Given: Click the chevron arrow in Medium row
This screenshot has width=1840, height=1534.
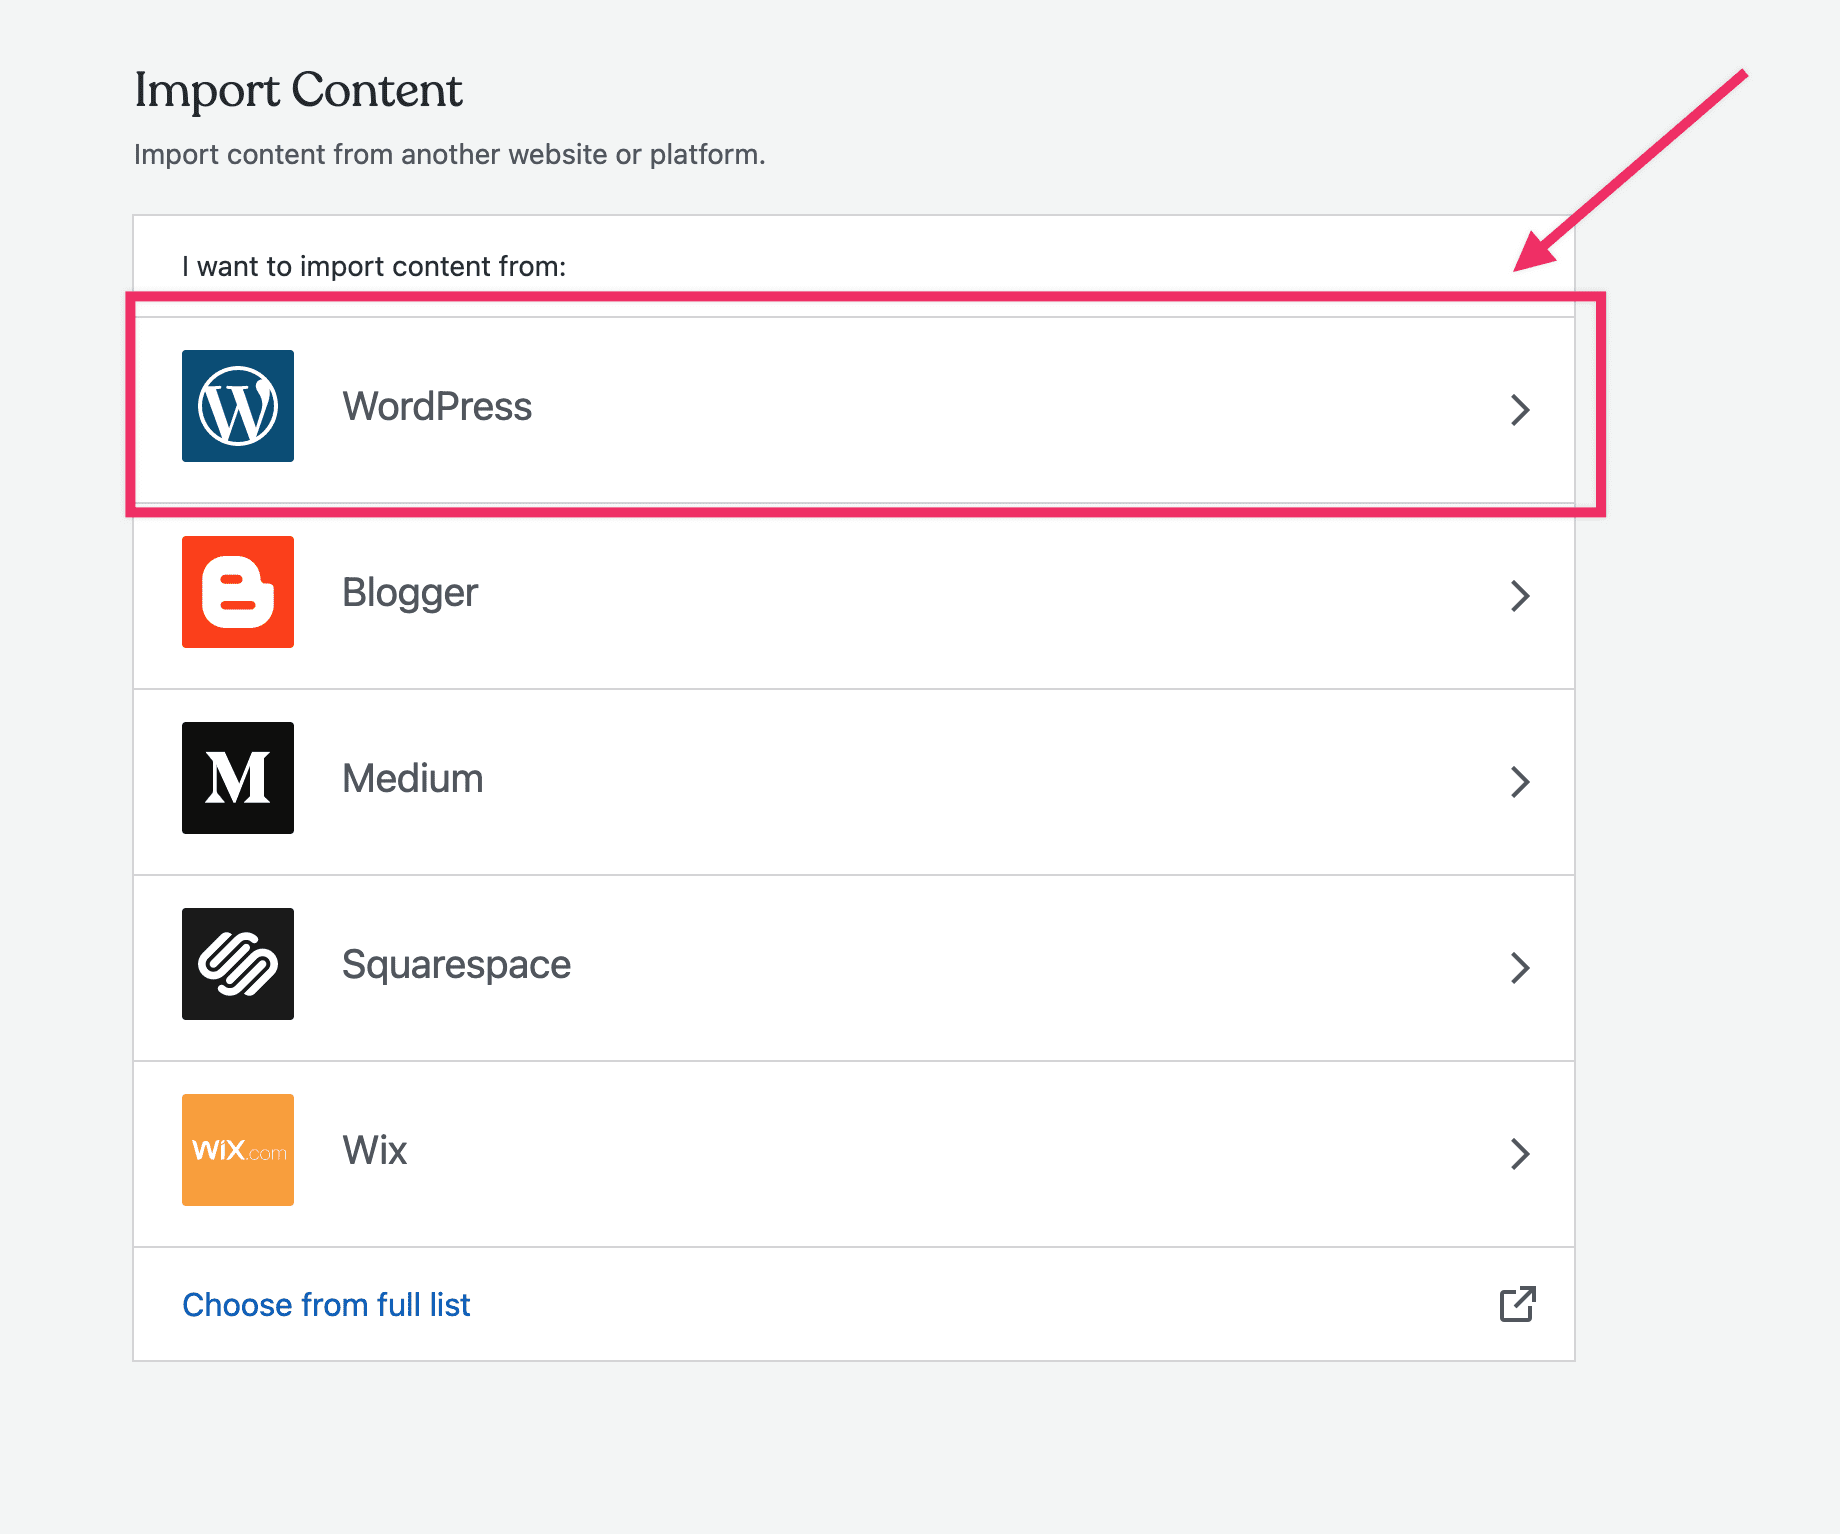Looking at the screenshot, I should 1520,781.
